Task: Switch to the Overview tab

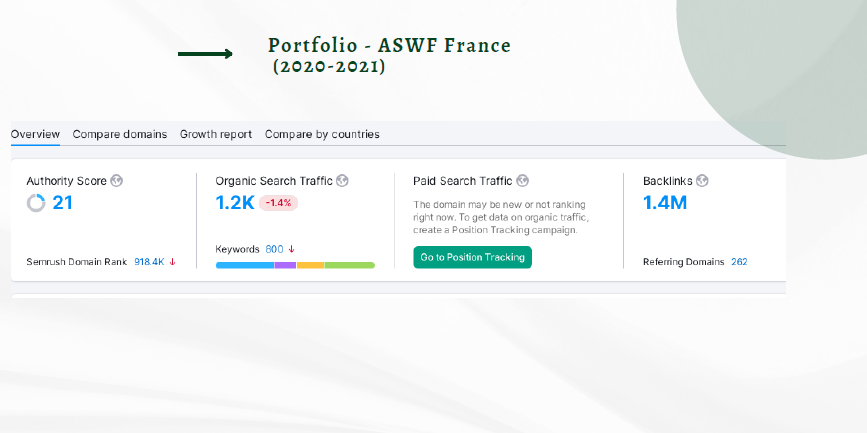Action: 35,134
